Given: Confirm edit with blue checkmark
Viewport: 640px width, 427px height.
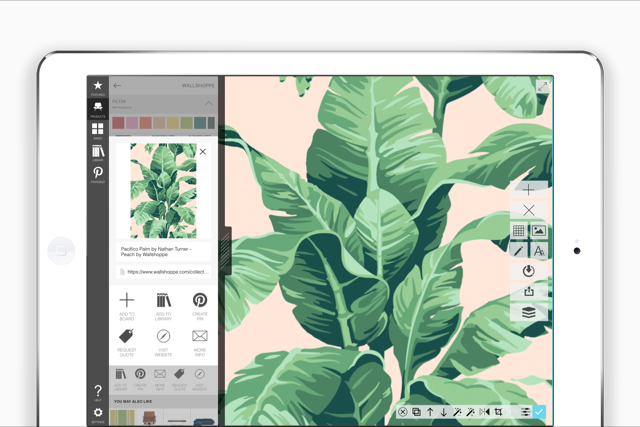Looking at the screenshot, I should click(x=539, y=412).
